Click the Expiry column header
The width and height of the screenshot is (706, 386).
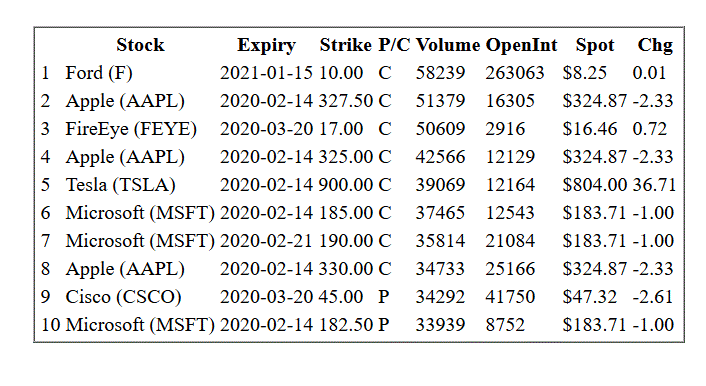[x=266, y=45]
